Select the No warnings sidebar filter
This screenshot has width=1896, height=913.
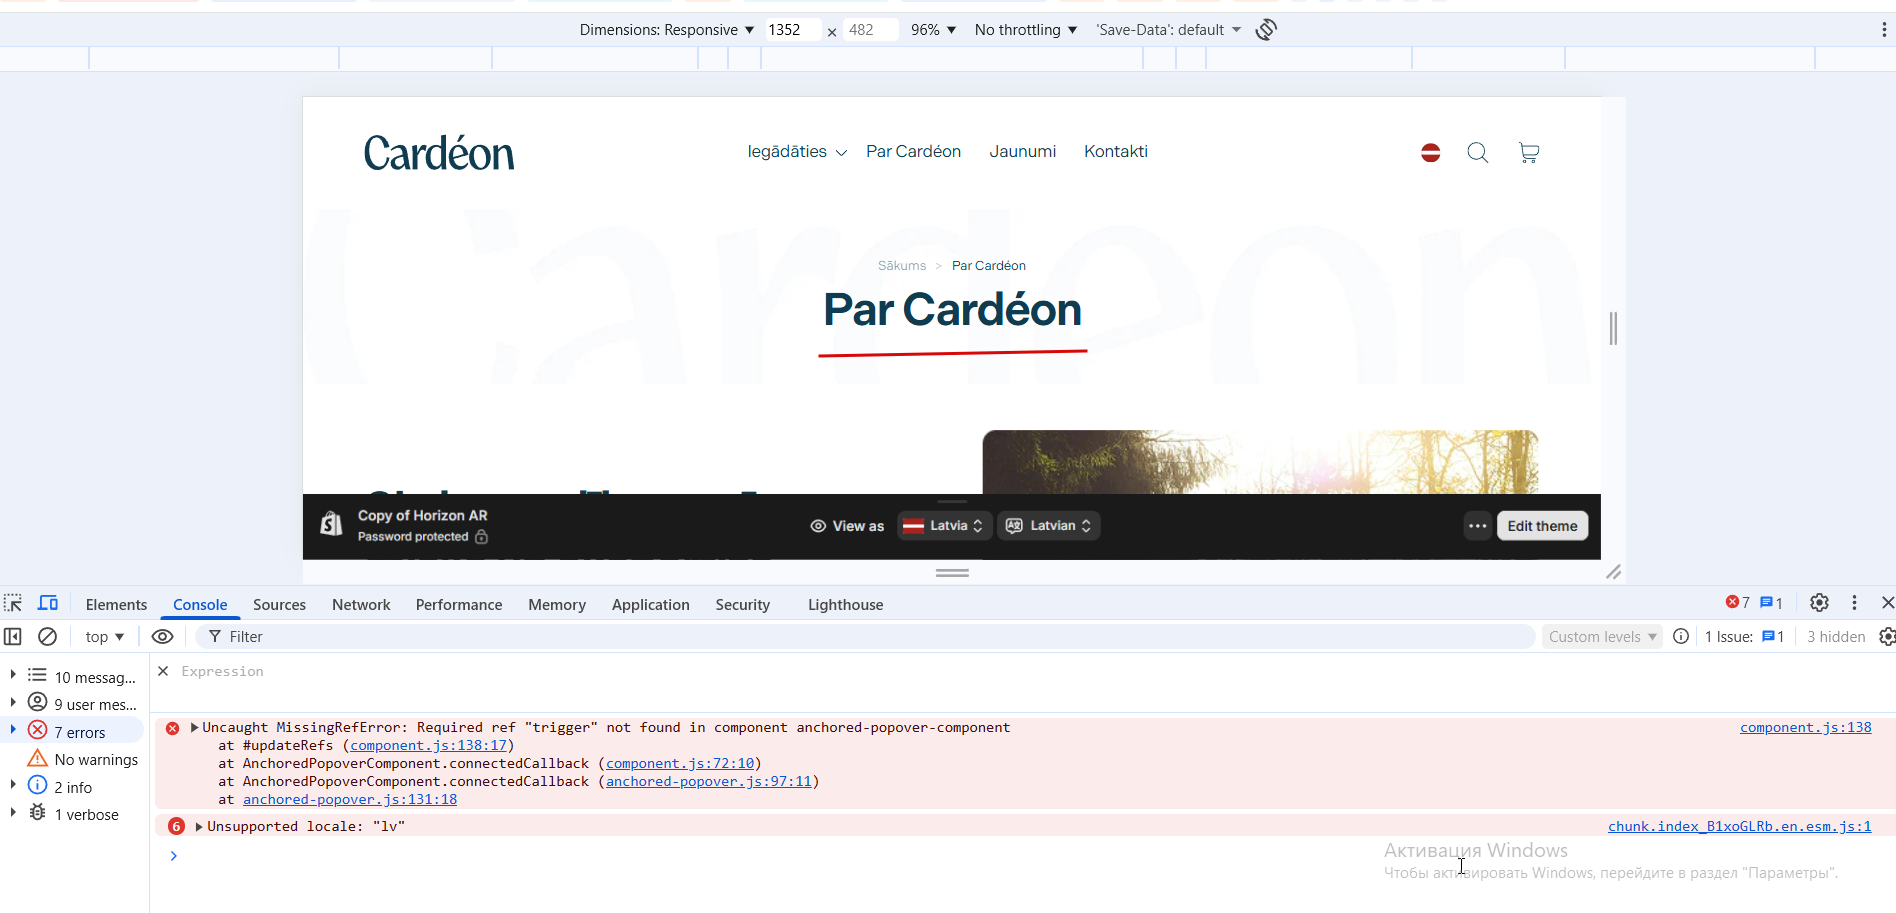[84, 760]
